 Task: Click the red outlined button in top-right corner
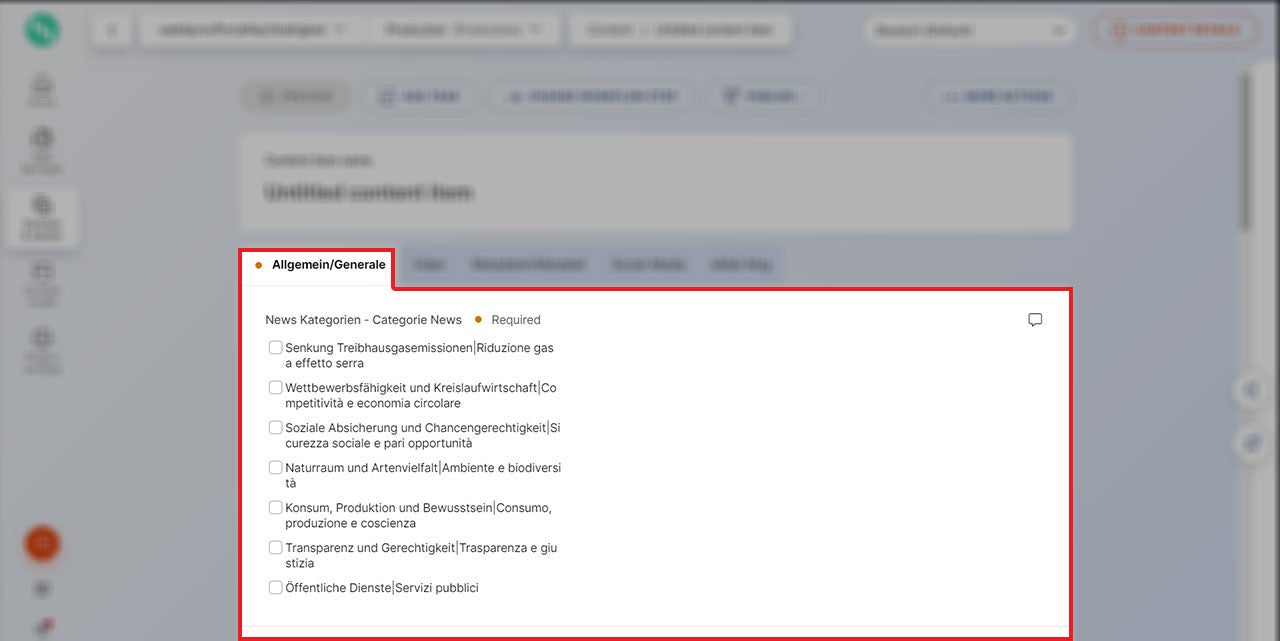[1175, 30]
